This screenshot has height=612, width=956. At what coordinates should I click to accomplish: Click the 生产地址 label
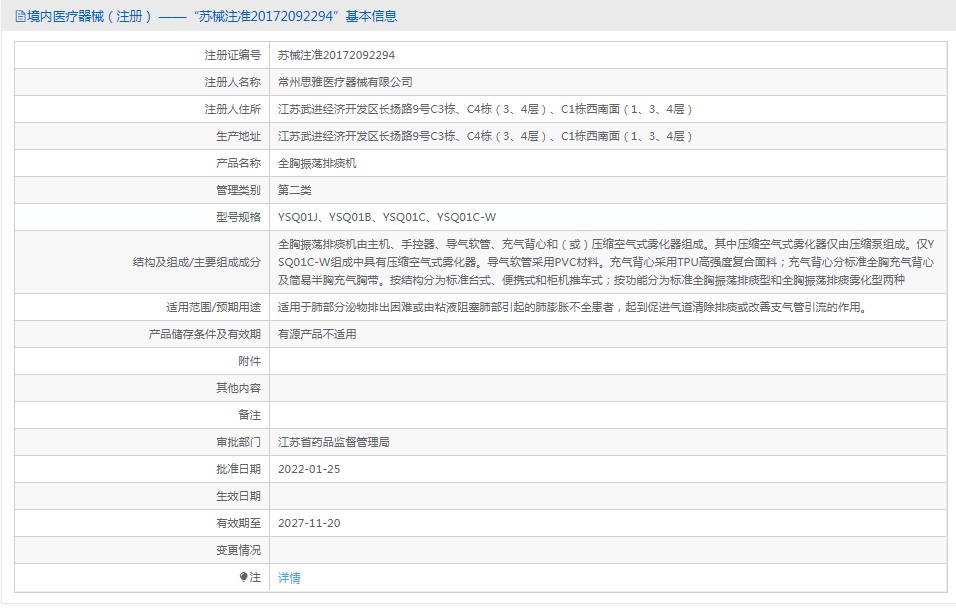click(238, 136)
